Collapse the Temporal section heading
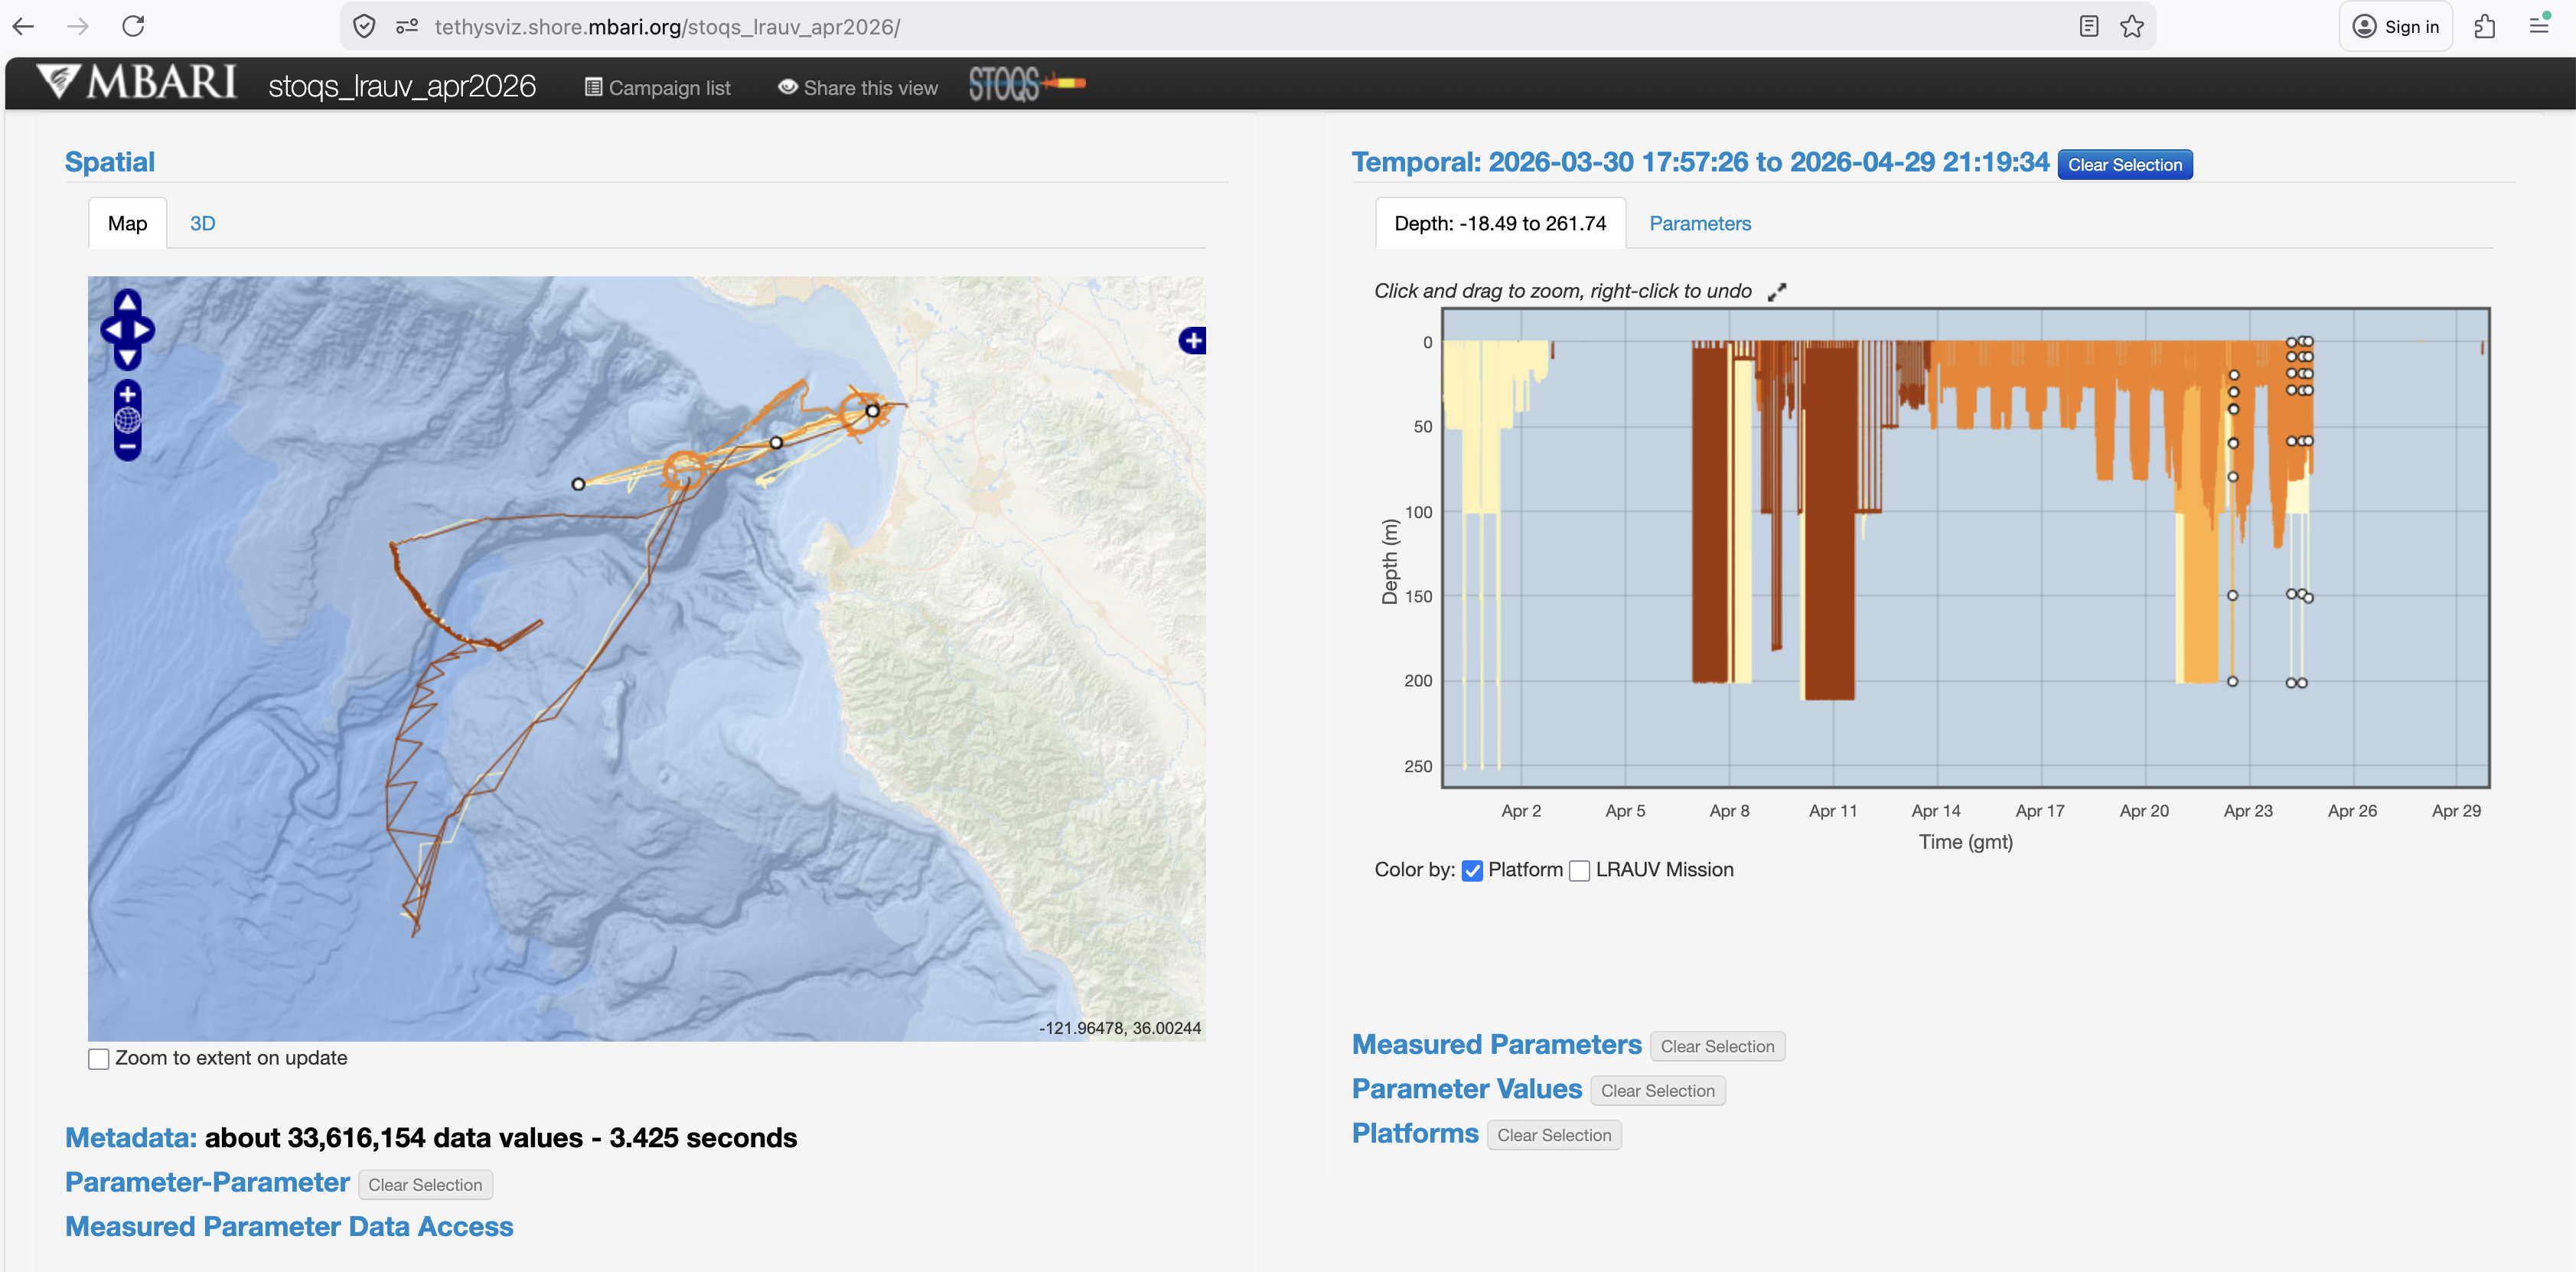Viewport: 2576px width, 1272px height. tap(1700, 162)
